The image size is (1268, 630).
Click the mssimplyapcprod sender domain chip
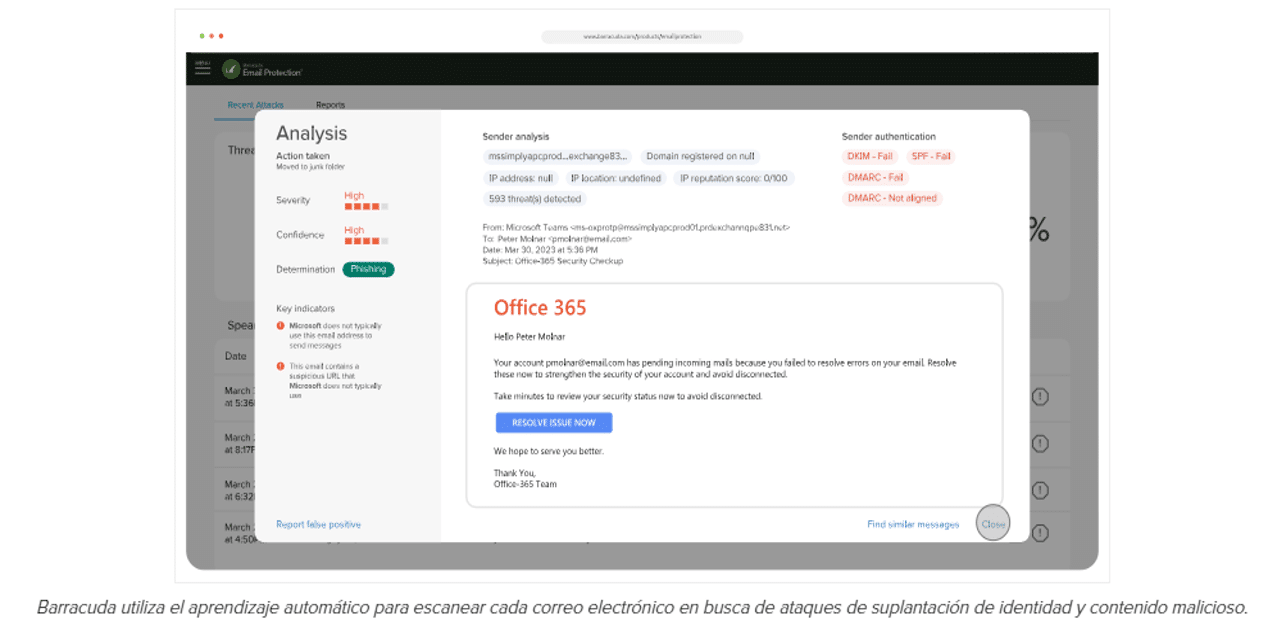click(x=557, y=156)
